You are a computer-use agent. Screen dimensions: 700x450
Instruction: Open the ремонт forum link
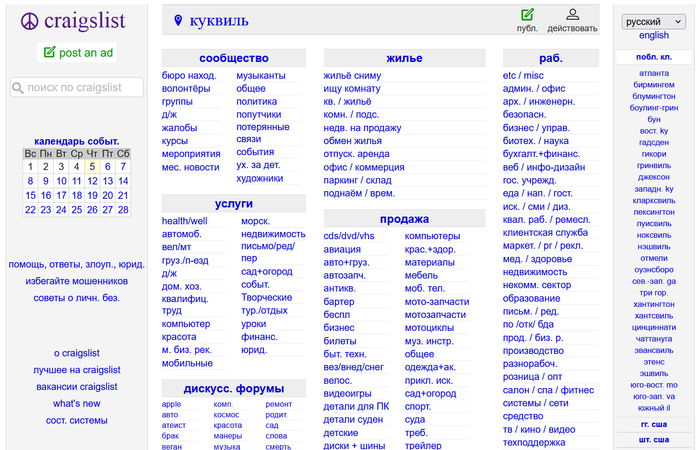279,404
